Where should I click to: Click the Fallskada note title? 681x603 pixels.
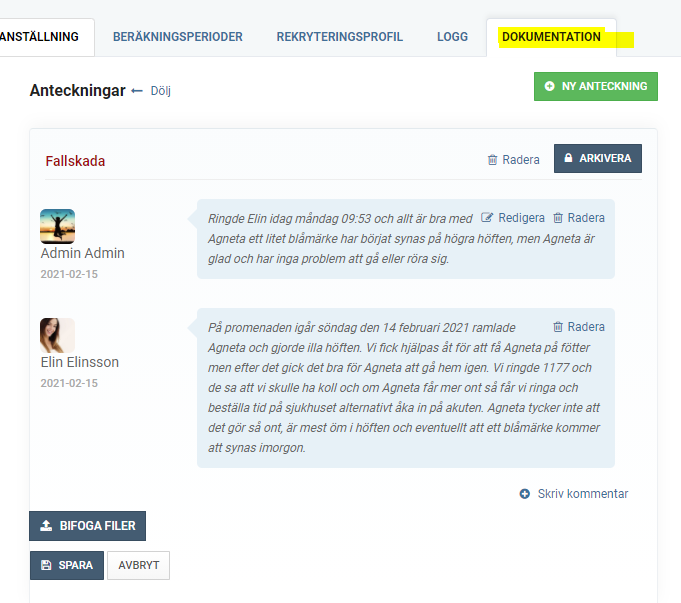pyautogui.click(x=75, y=161)
